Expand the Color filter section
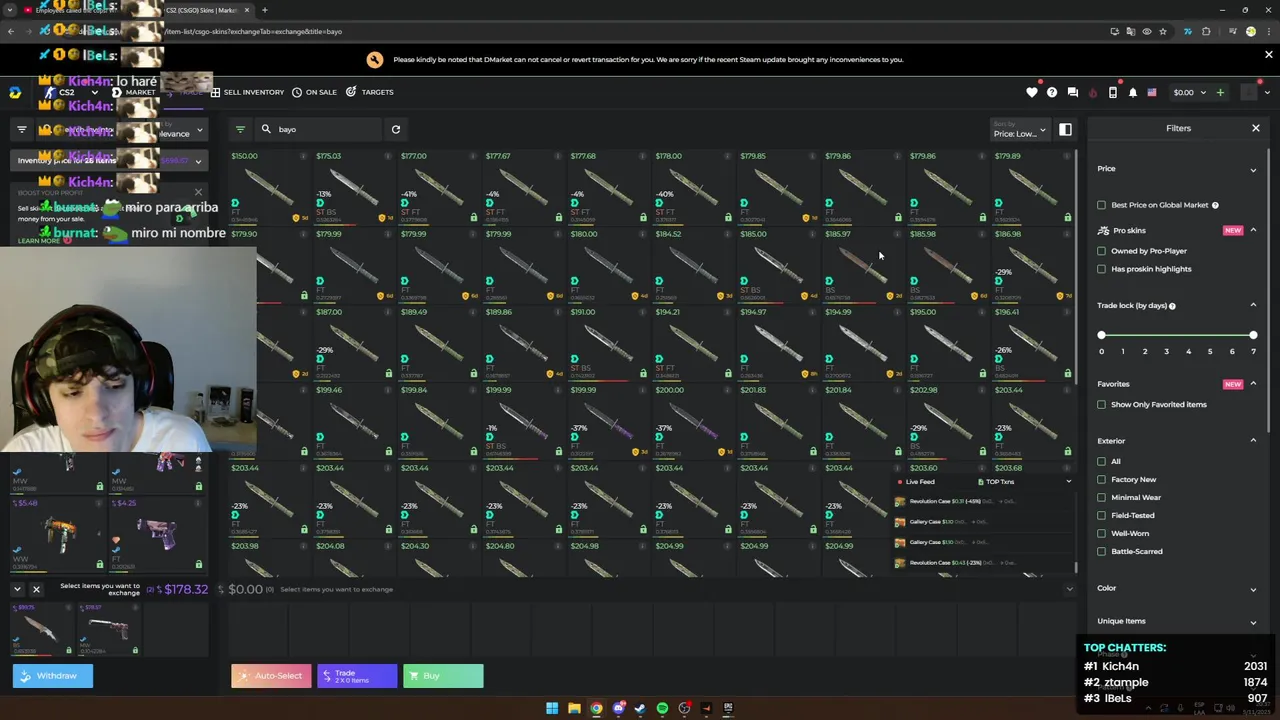The image size is (1280, 720). coord(1253,589)
